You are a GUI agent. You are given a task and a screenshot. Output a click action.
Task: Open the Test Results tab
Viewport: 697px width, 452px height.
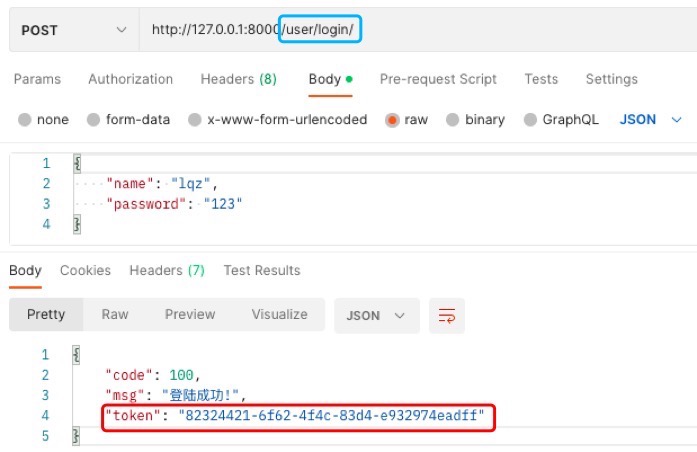click(x=261, y=270)
